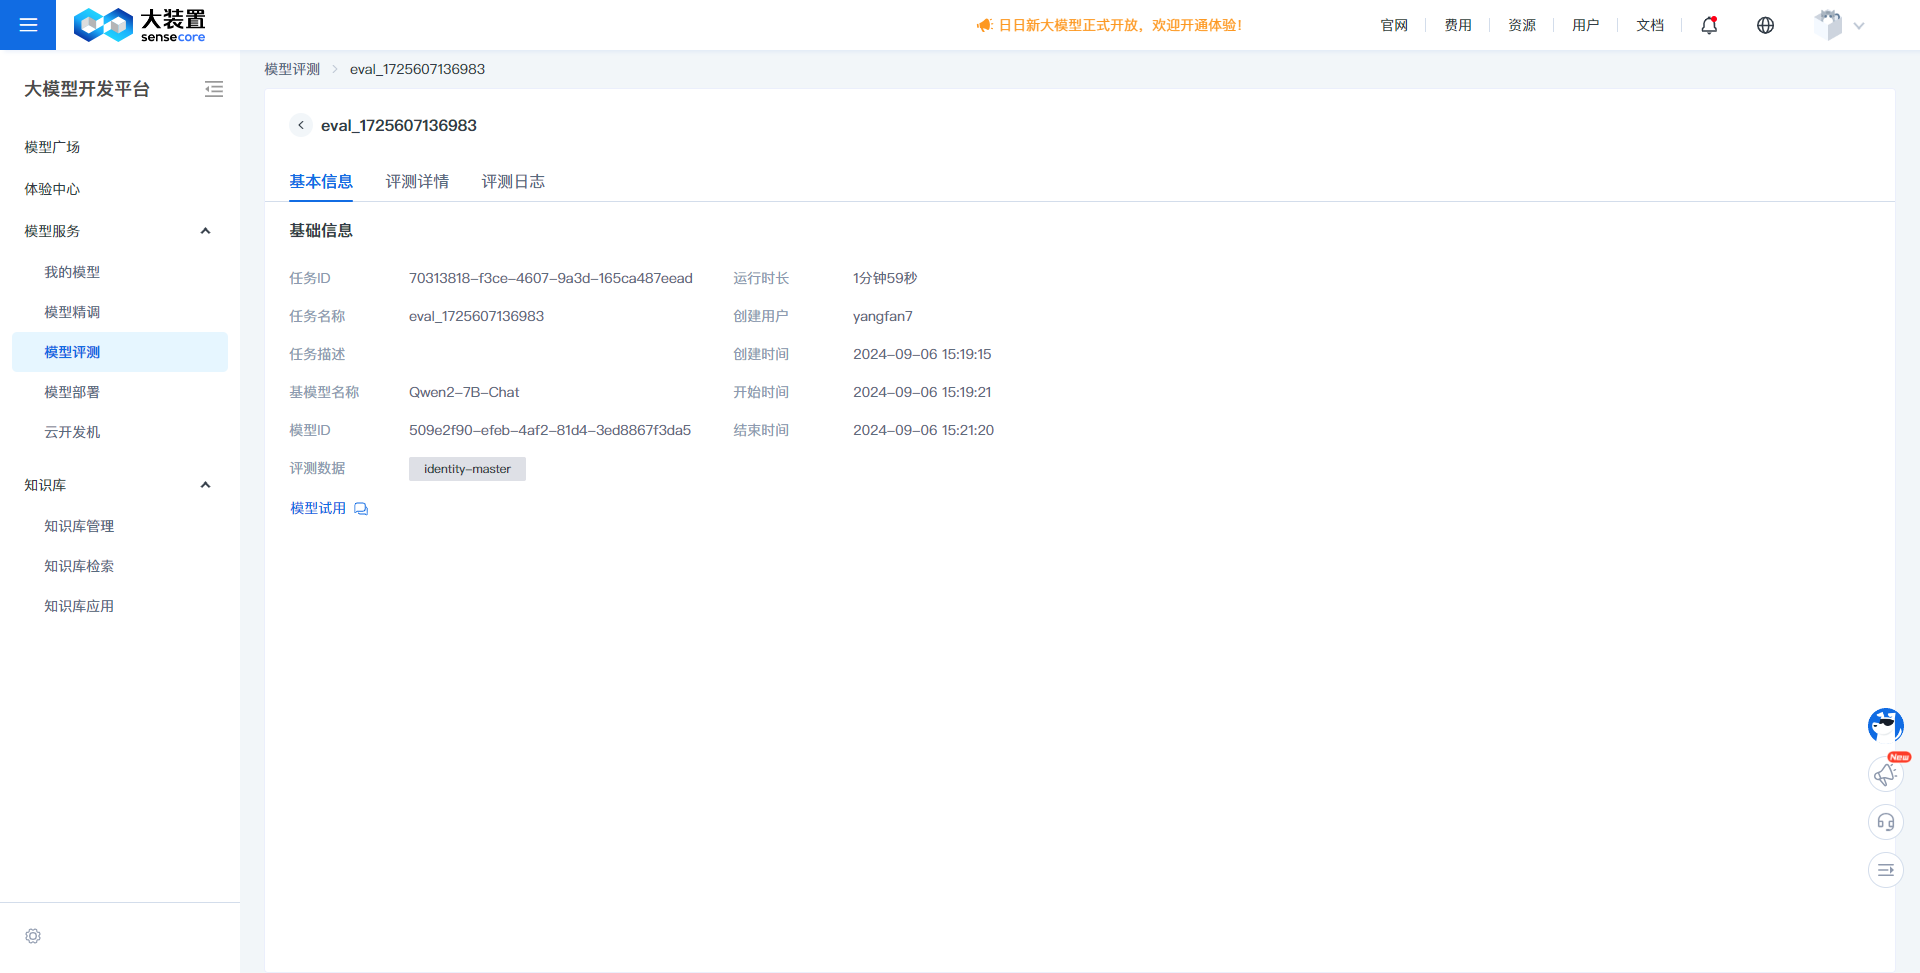Switch to the 评测详情 tab
The height and width of the screenshot is (973, 1920).
coord(417,181)
